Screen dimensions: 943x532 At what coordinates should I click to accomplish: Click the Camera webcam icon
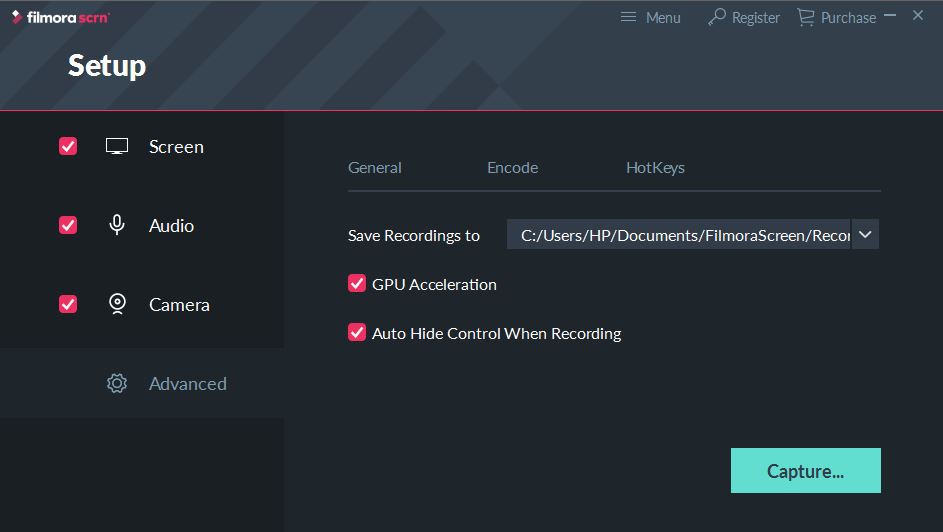117,304
